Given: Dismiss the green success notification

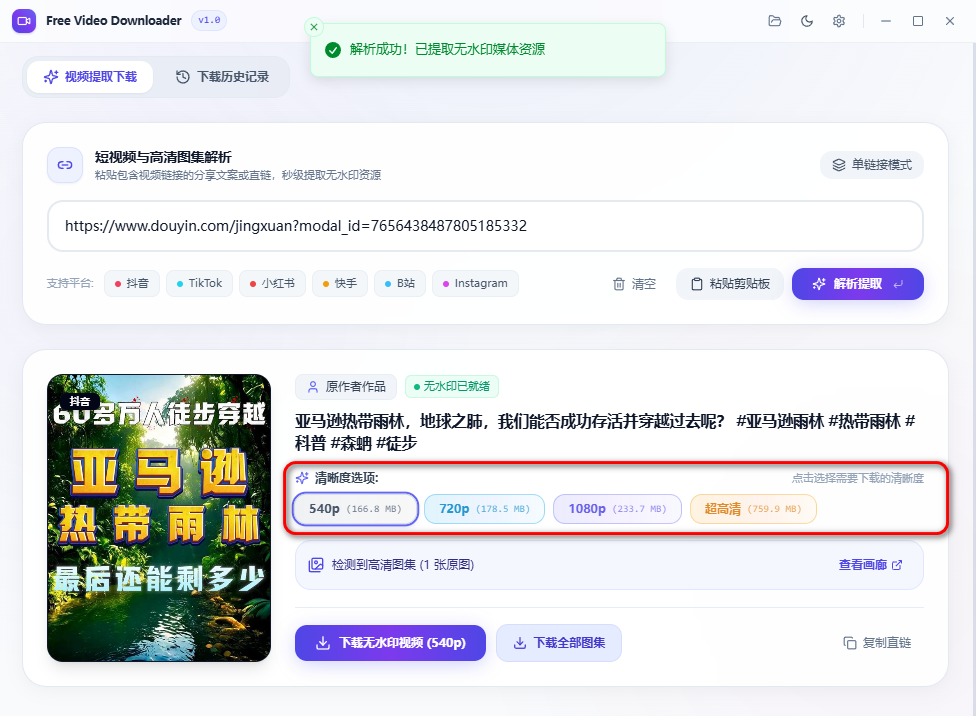Looking at the screenshot, I should [x=314, y=27].
